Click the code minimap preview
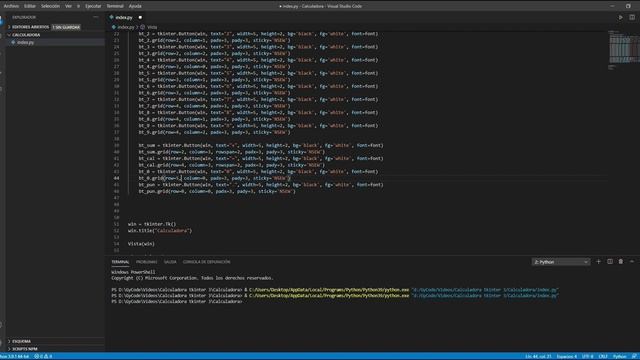Viewport: 640px width, 360px height. pyautogui.click(x=624, y=49)
